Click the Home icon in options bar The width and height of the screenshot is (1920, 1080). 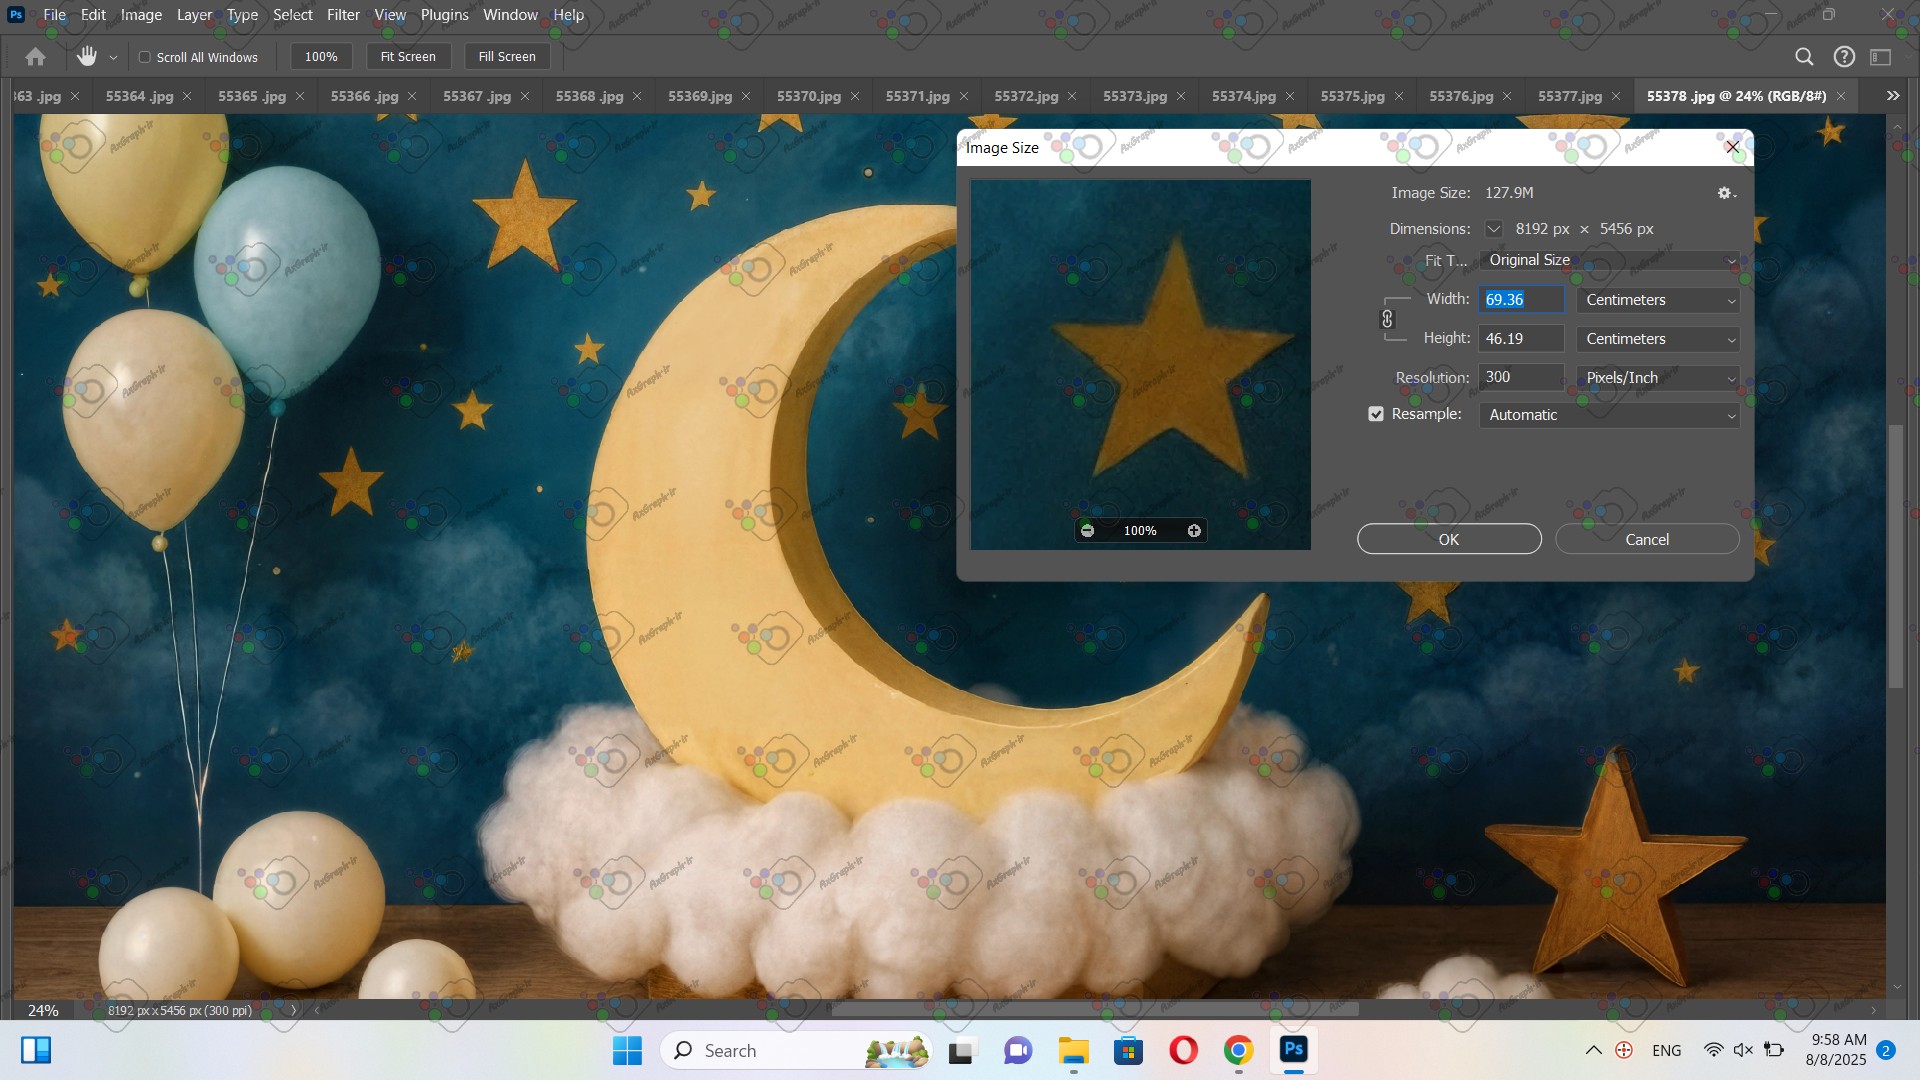click(x=35, y=57)
